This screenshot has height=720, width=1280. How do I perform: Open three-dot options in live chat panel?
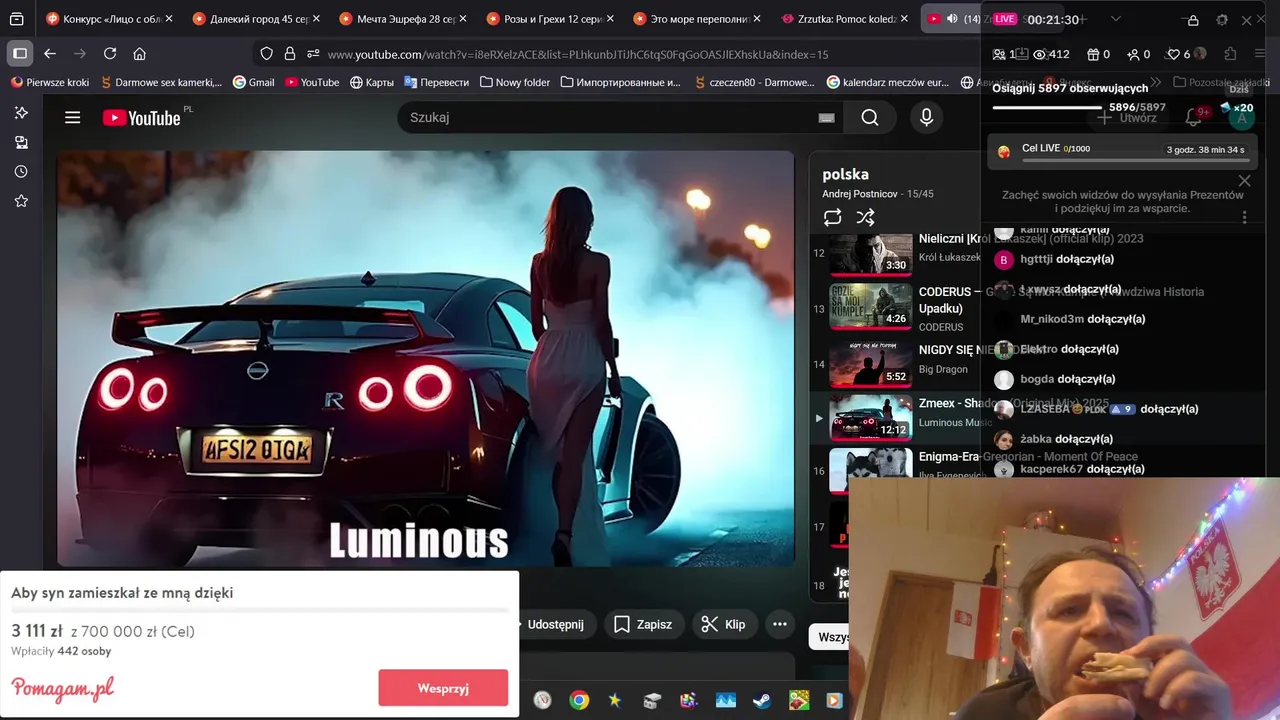pos(1244,217)
